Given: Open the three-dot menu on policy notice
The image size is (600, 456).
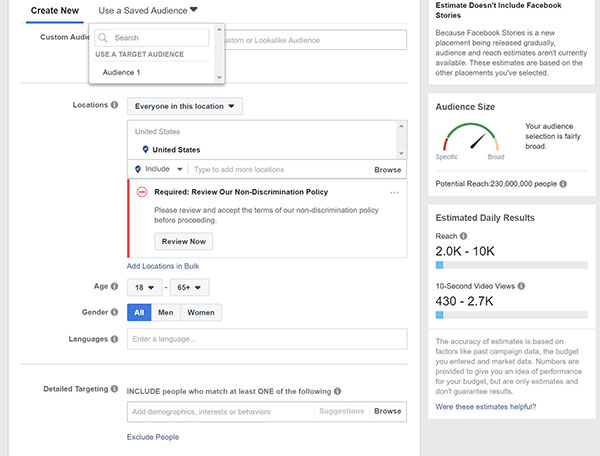Looking at the screenshot, I should [x=394, y=192].
